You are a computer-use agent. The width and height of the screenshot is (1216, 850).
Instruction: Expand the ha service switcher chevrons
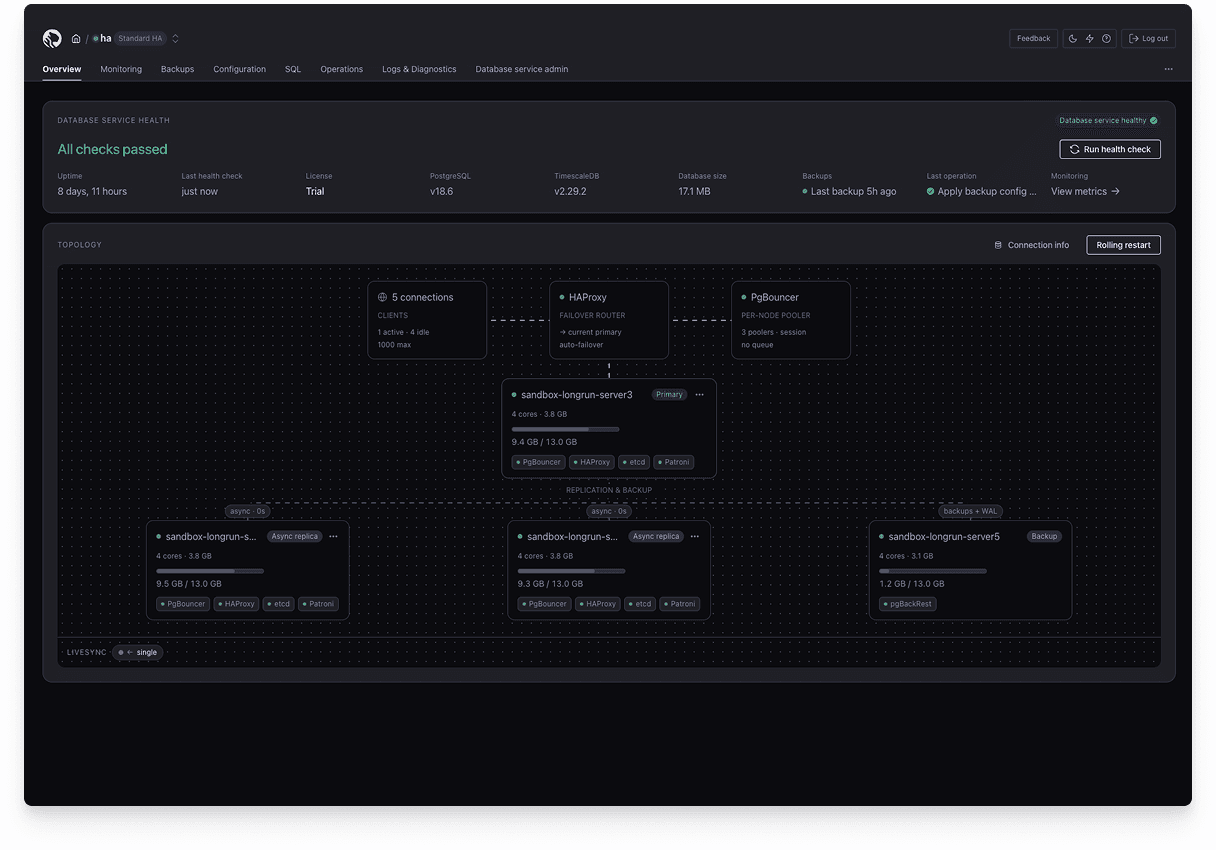176,39
